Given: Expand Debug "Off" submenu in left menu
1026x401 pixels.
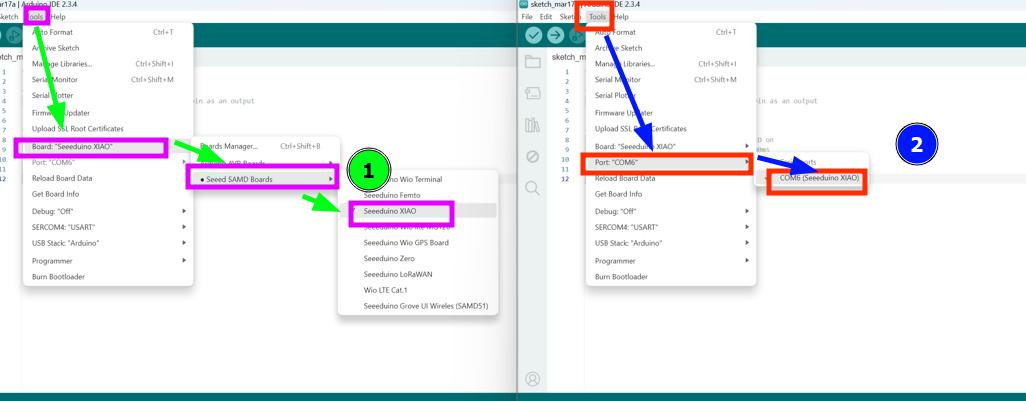Looking at the screenshot, I should pyautogui.click(x=108, y=211).
